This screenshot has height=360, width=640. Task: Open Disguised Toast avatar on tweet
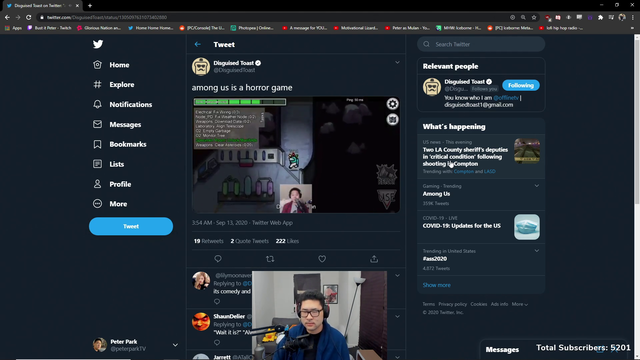(201, 67)
